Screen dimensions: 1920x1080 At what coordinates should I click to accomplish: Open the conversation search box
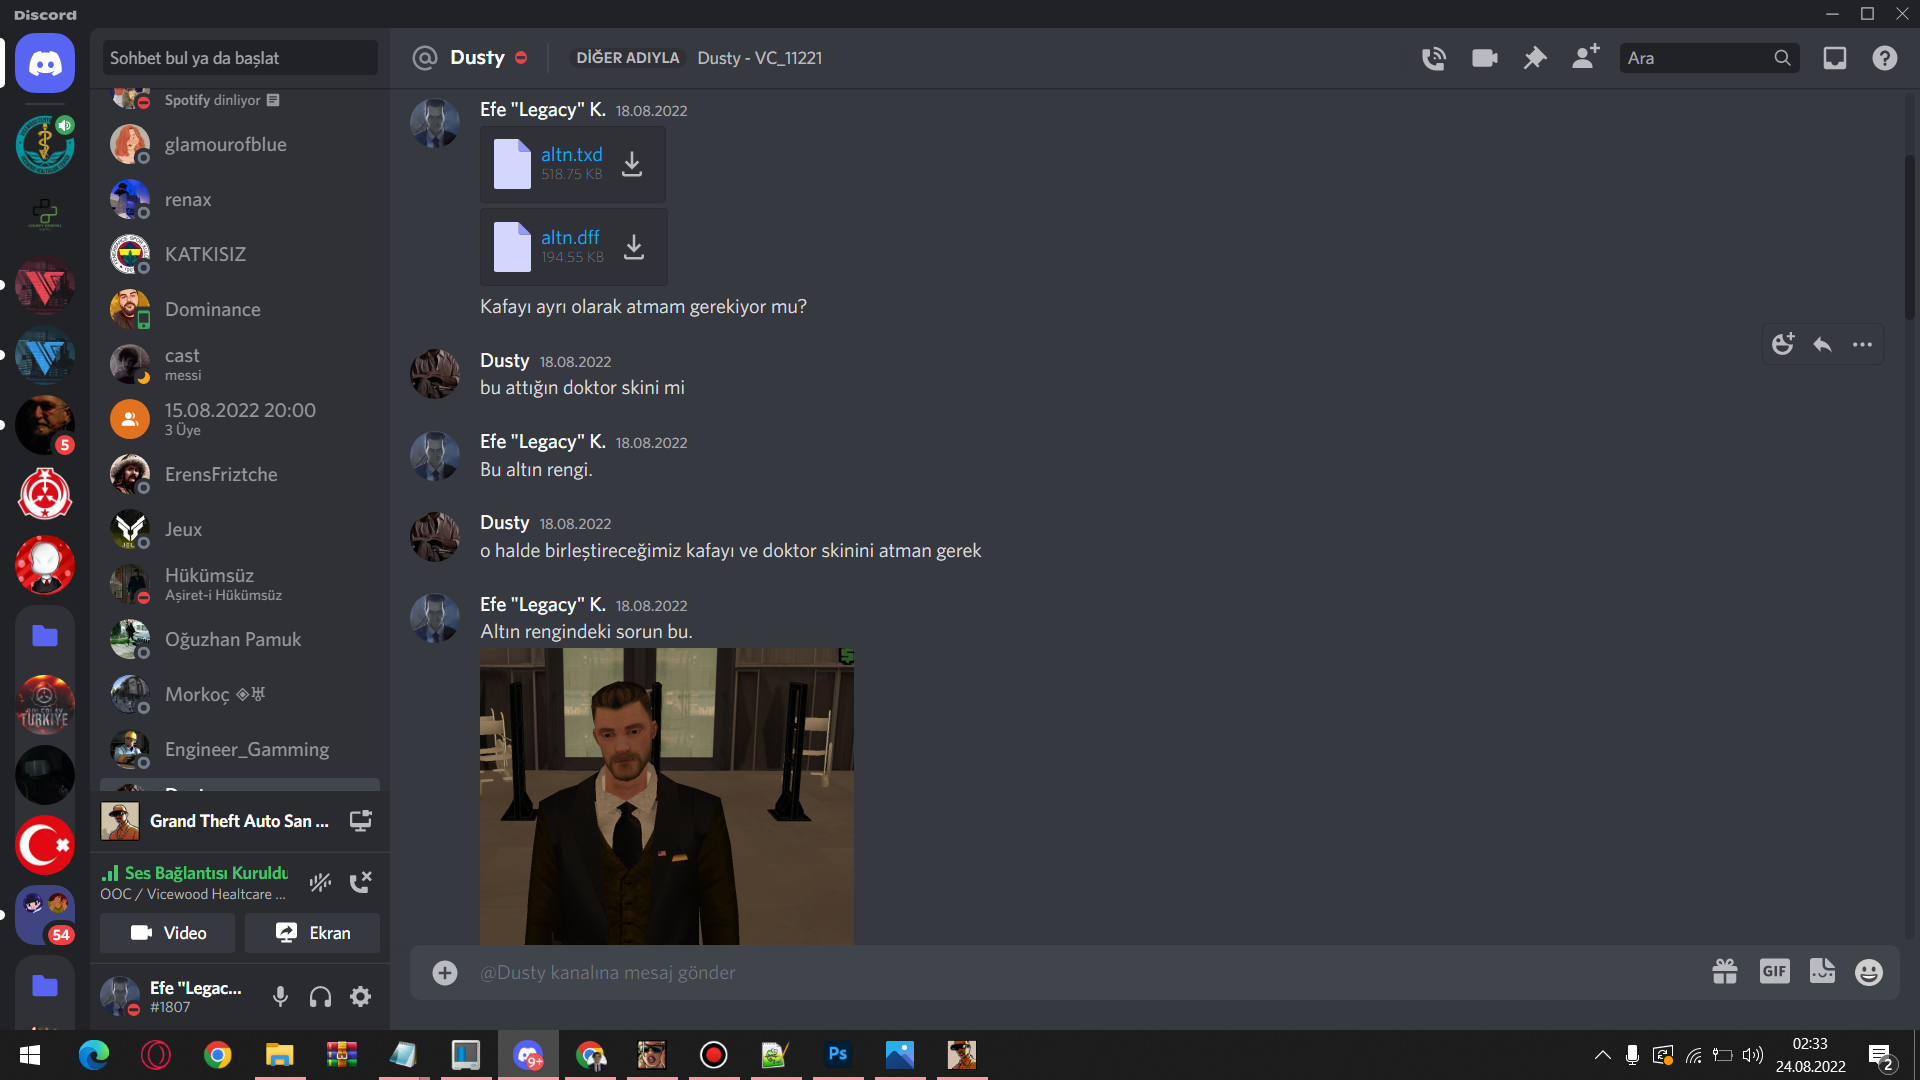click(240, 58)
